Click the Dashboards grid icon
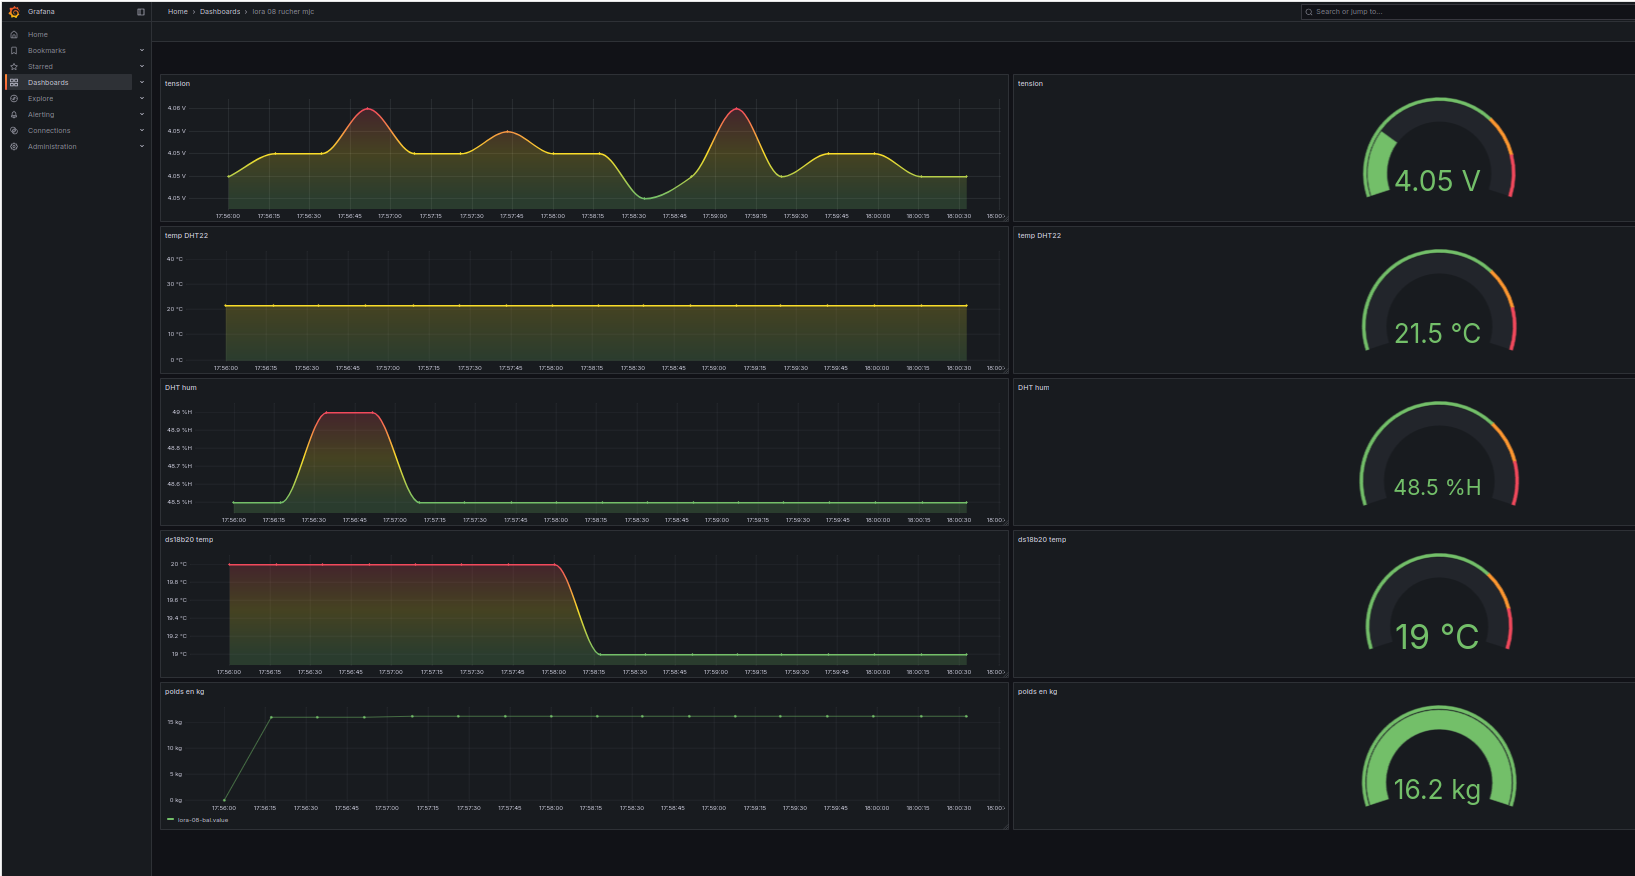Image resolution: width=1635 pixels, height=876 pixels. click(14, 83)
